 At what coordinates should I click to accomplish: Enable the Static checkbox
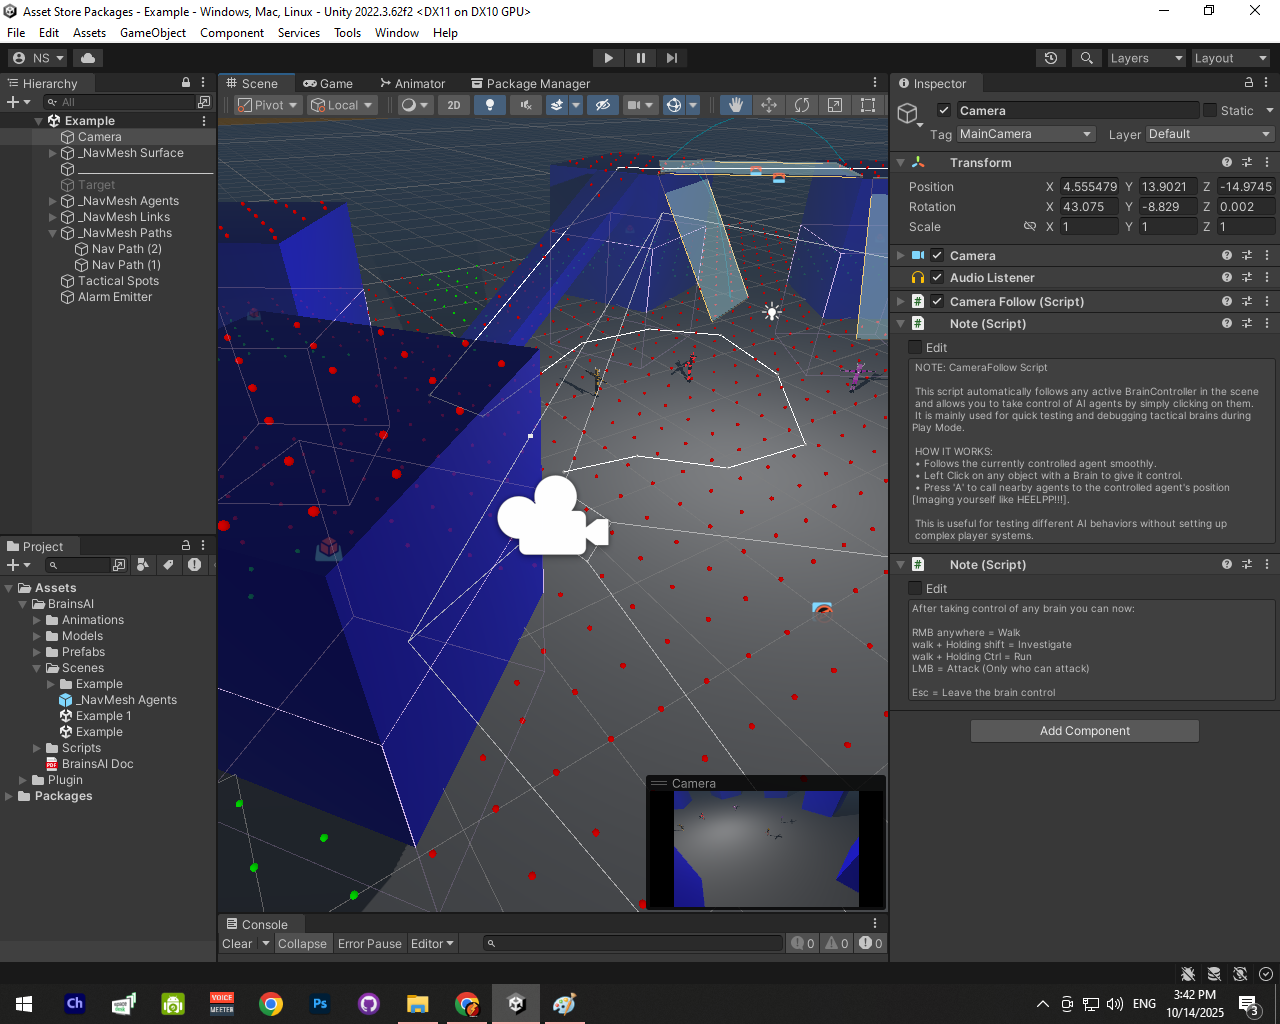pos(1210,110)
